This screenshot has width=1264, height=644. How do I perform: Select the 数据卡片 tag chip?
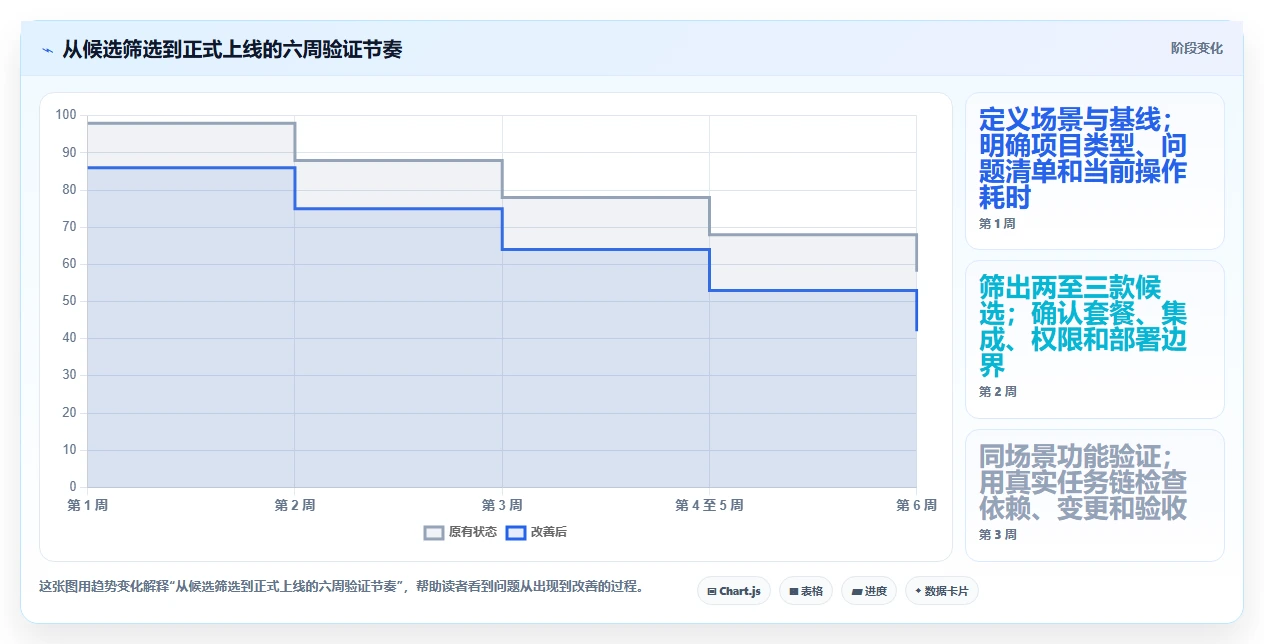942,591
